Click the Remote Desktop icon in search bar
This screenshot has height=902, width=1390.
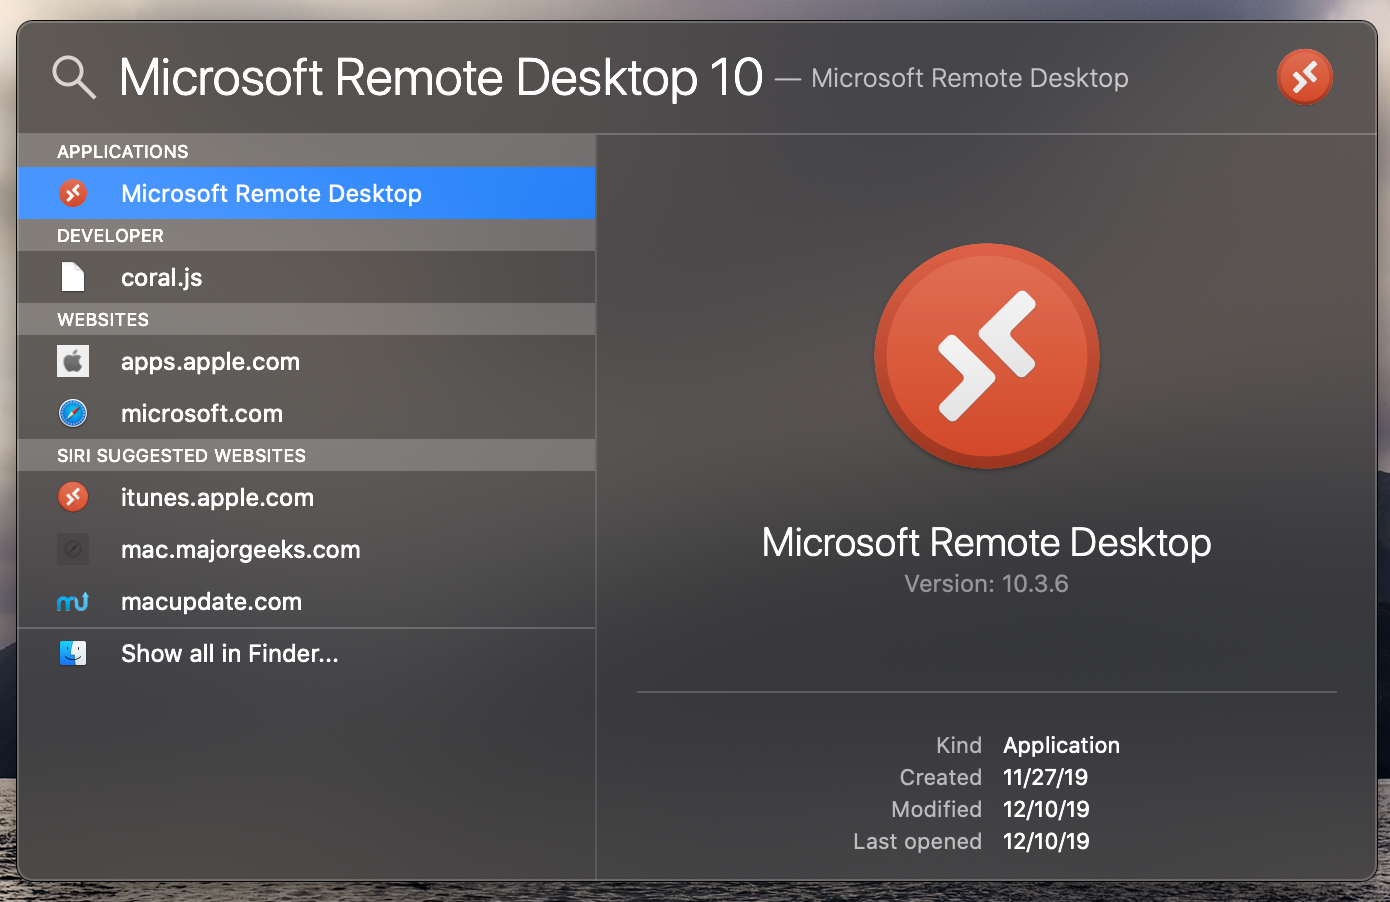pos(1305,77)
